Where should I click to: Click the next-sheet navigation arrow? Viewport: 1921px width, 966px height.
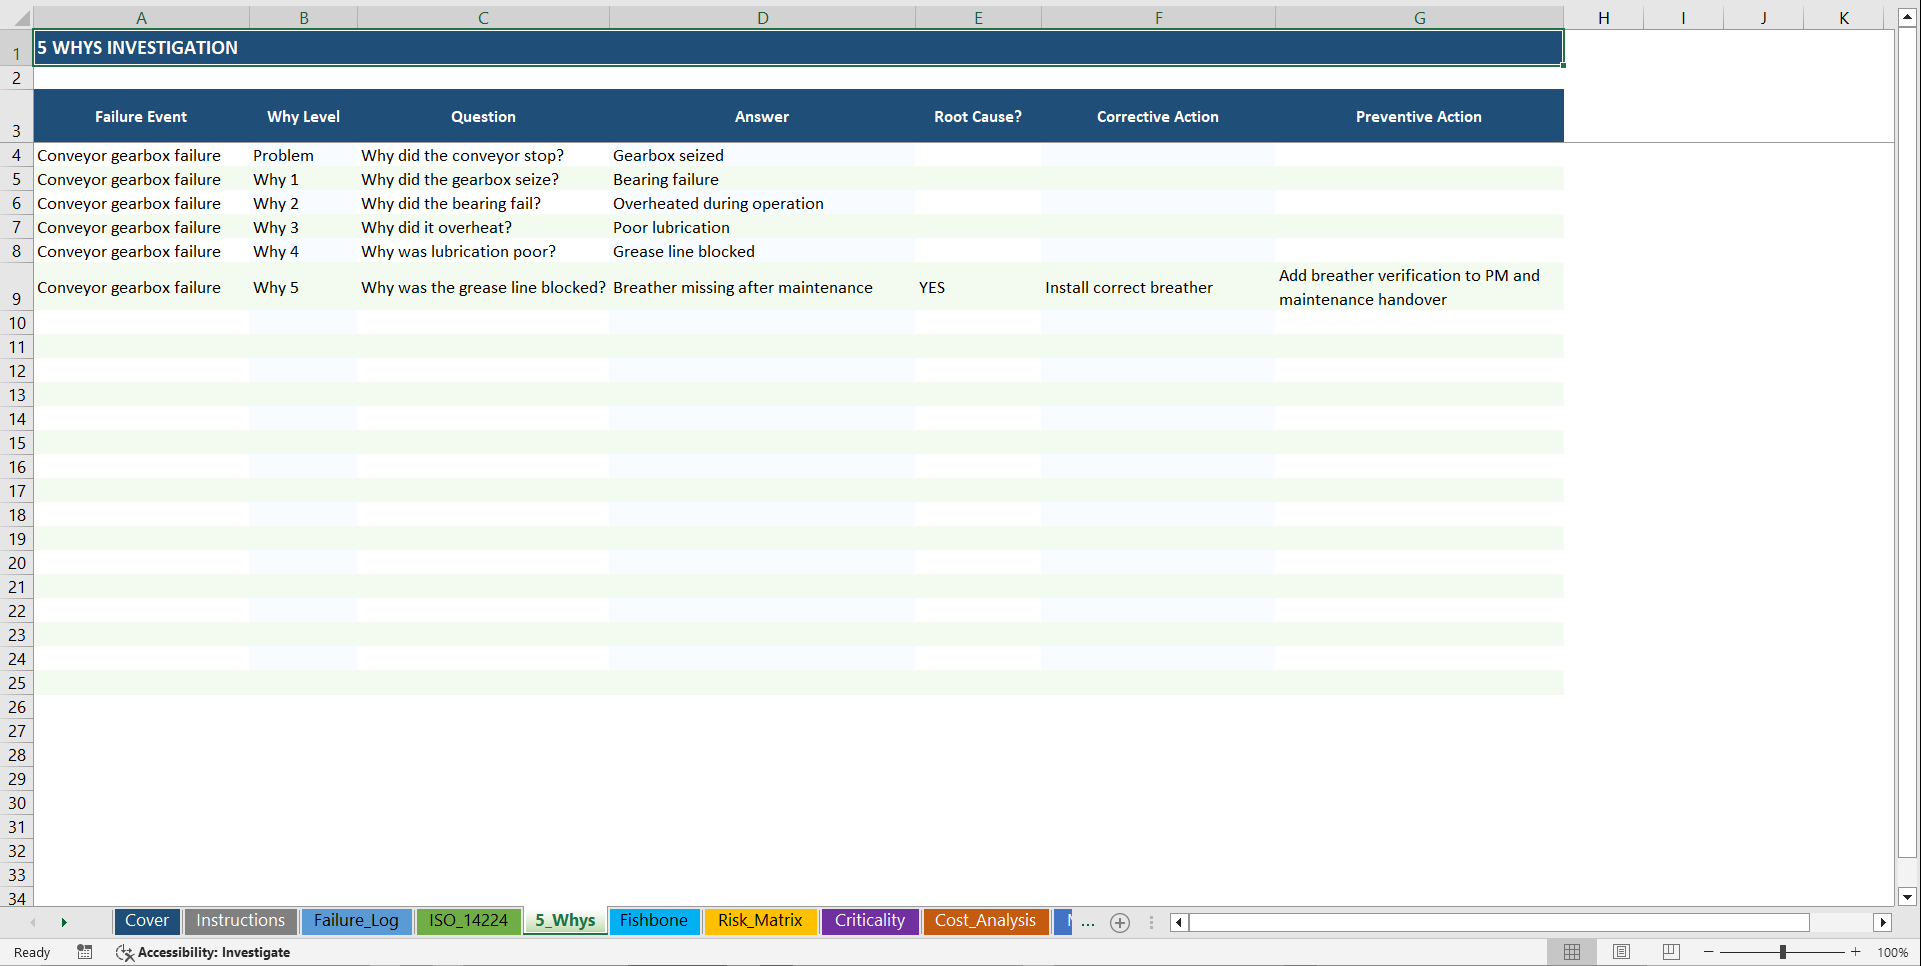tap(64, 922)
